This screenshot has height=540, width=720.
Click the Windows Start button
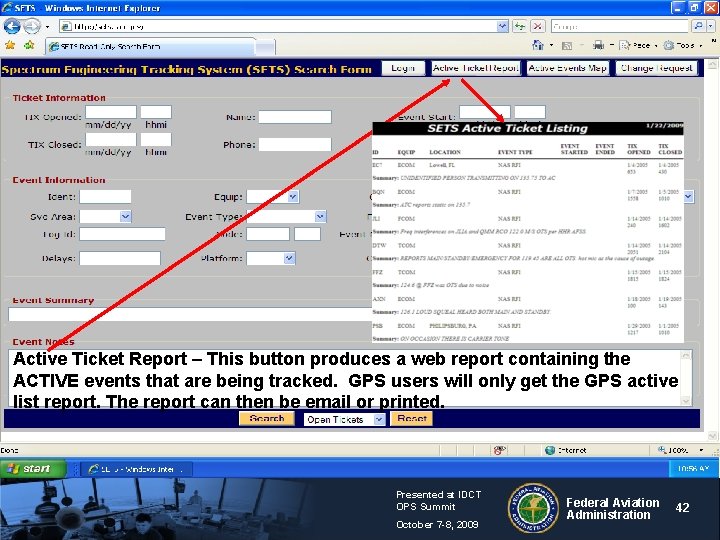[34, 468]
